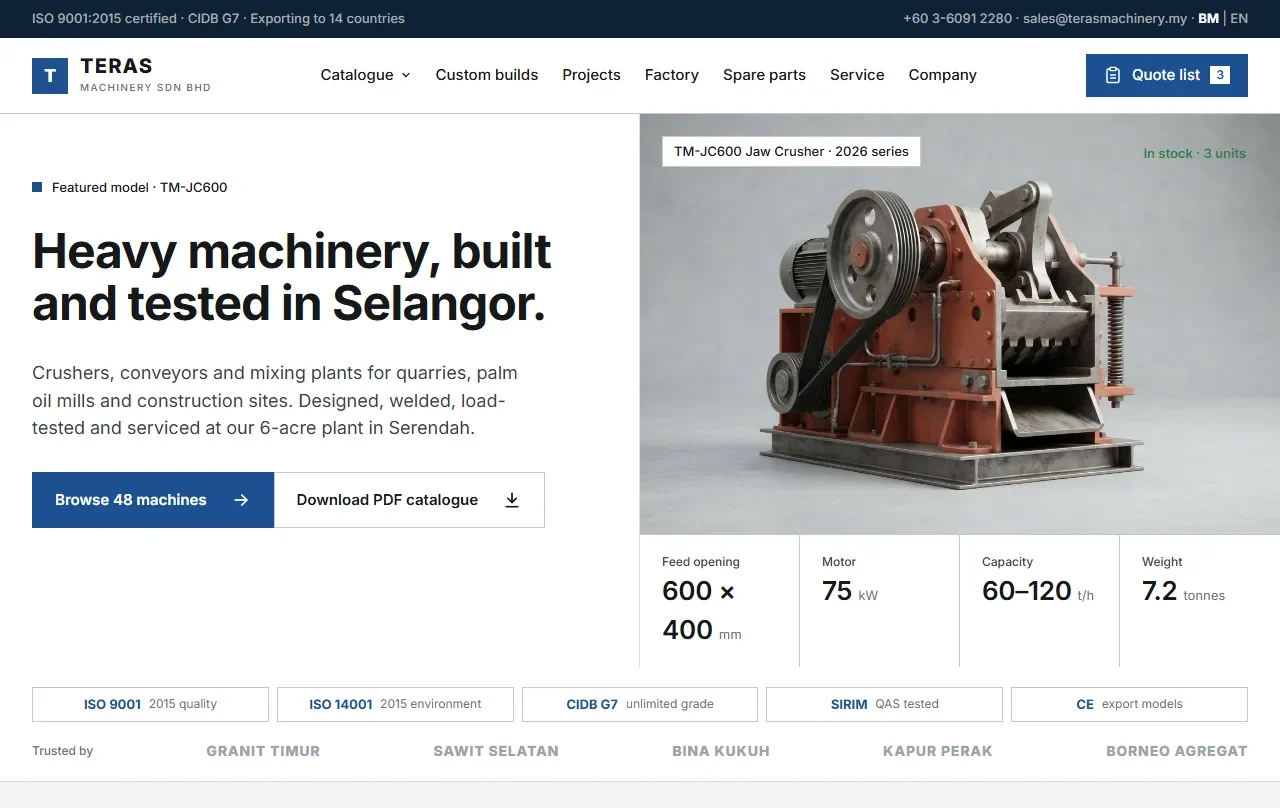
Task: Click the quote list count badge 3
Action: (1220, 75)
